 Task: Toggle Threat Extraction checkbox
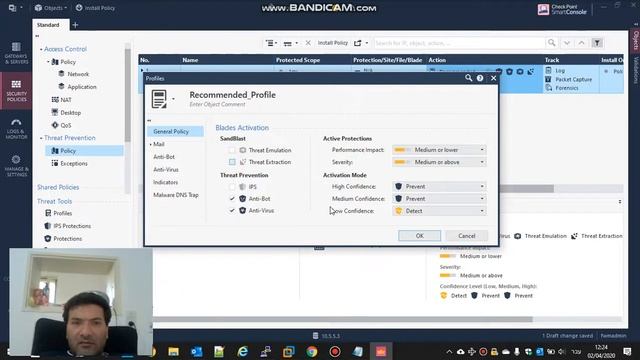(x=232, y=162)
